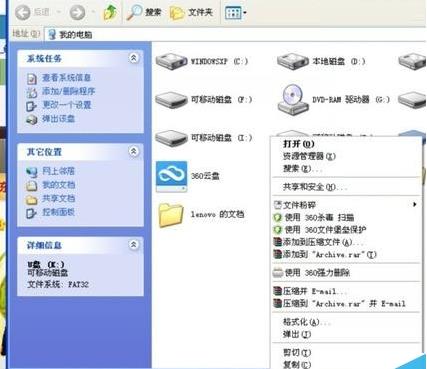The height and width of the screenshot is (369, 427).
Task: Open the Views toolbar dropdown
Action: pos(235,13)
